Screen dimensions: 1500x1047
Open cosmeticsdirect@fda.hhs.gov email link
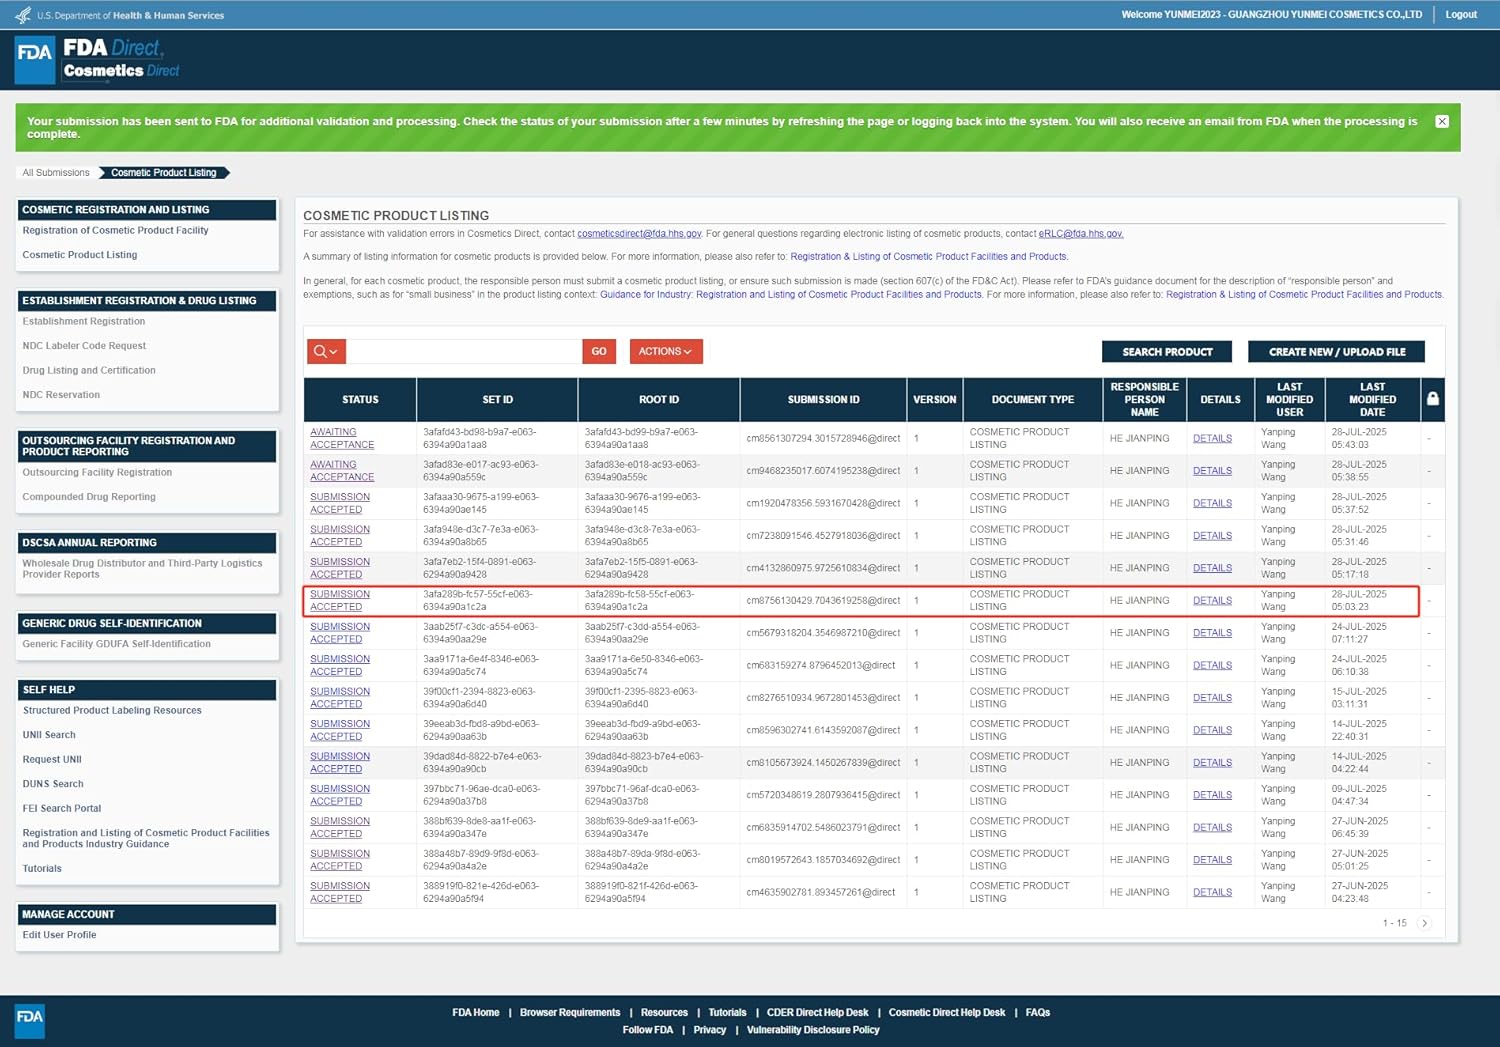[639, 234]
